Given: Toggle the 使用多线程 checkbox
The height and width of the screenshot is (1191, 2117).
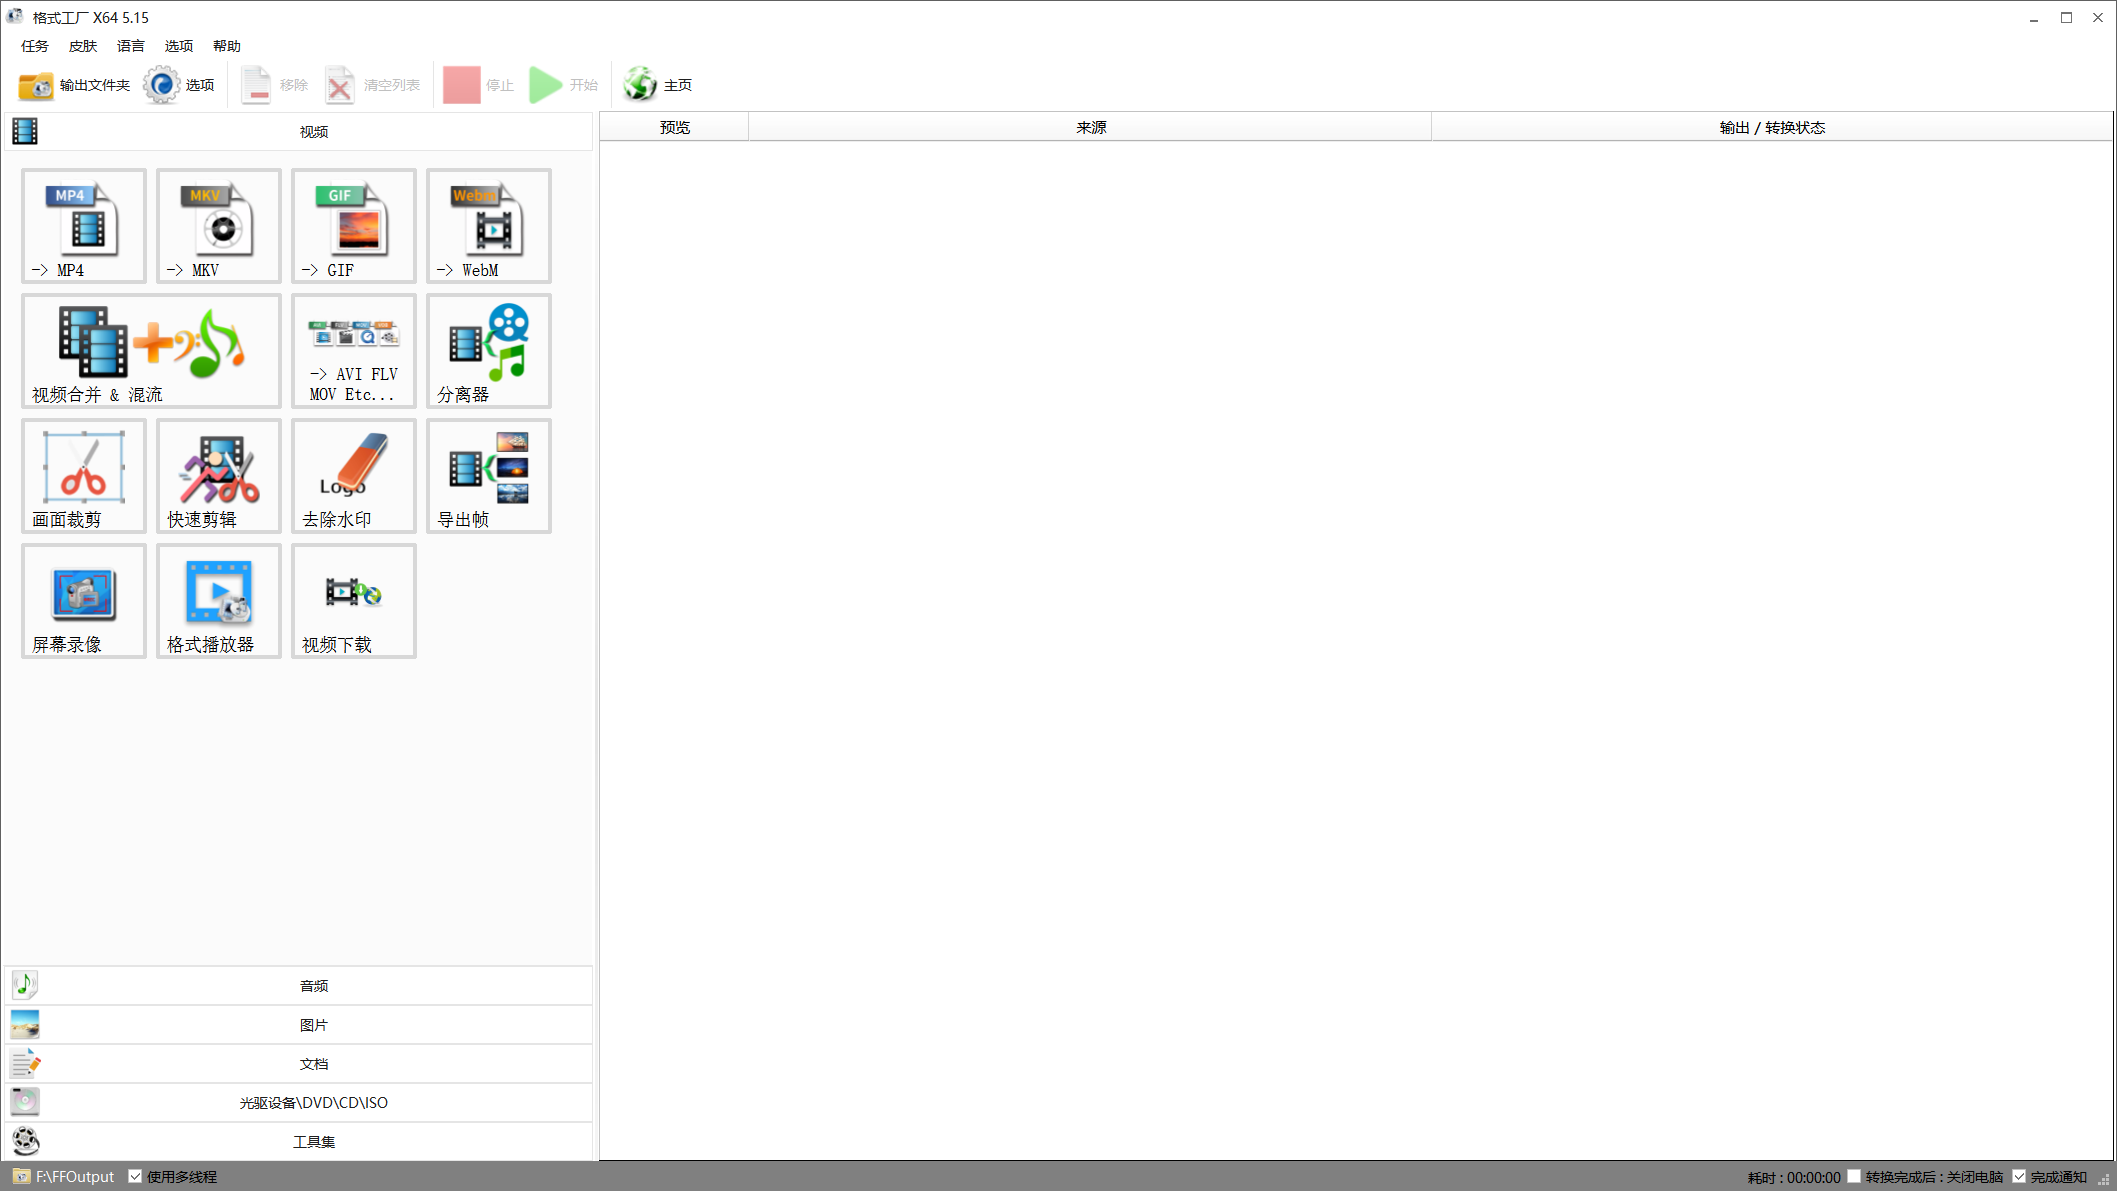Looking at the screenshot, I should 135,1177.
